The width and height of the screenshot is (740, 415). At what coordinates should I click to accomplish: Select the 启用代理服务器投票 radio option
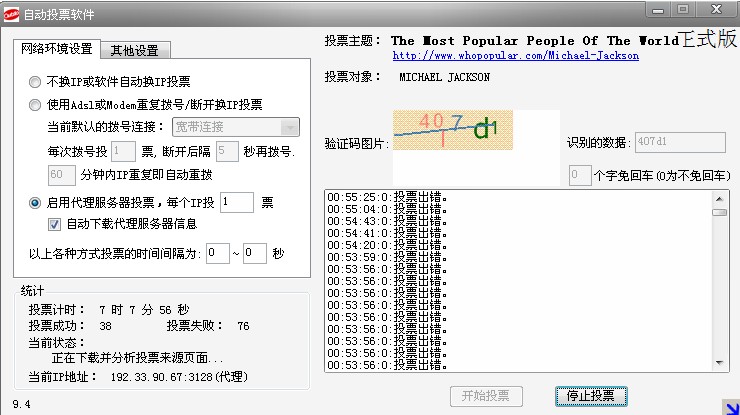35,203
